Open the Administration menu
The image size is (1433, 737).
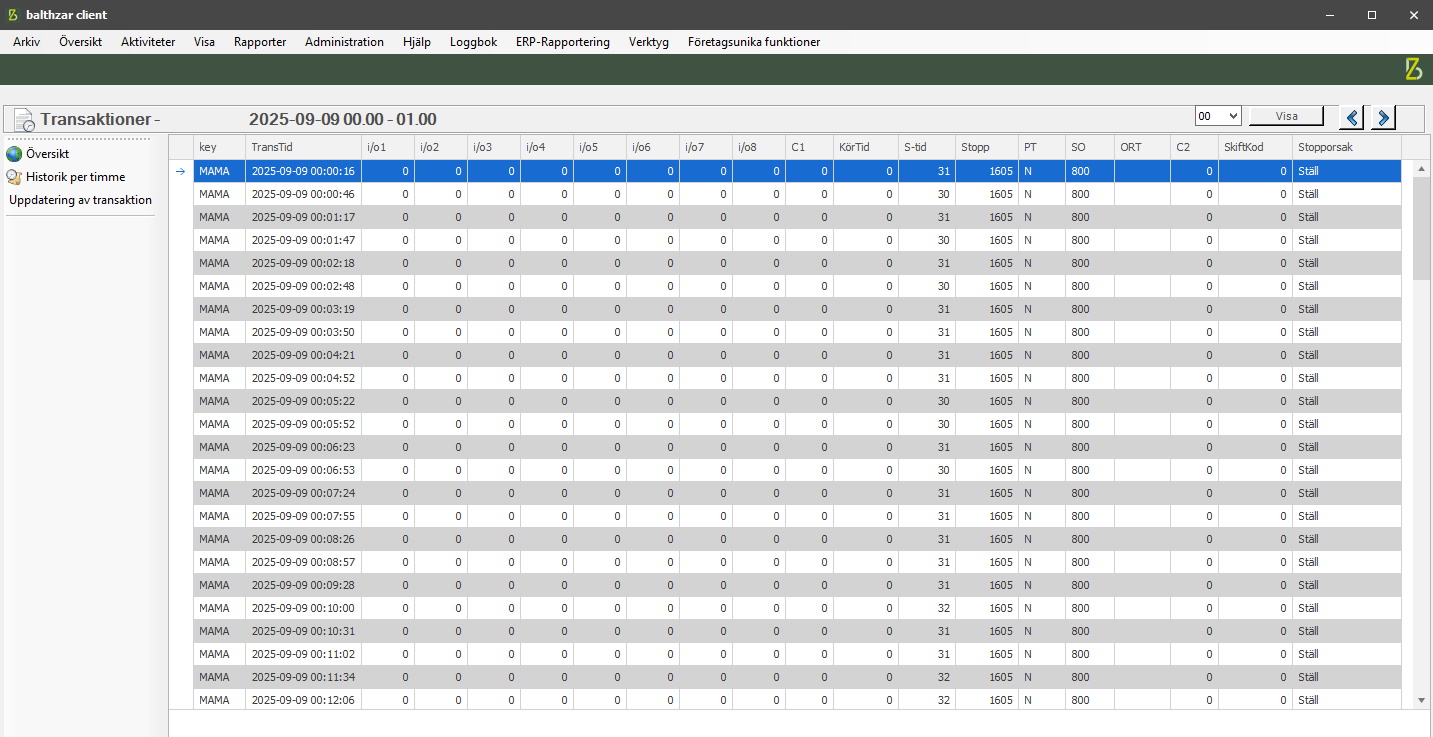(344, 42)
